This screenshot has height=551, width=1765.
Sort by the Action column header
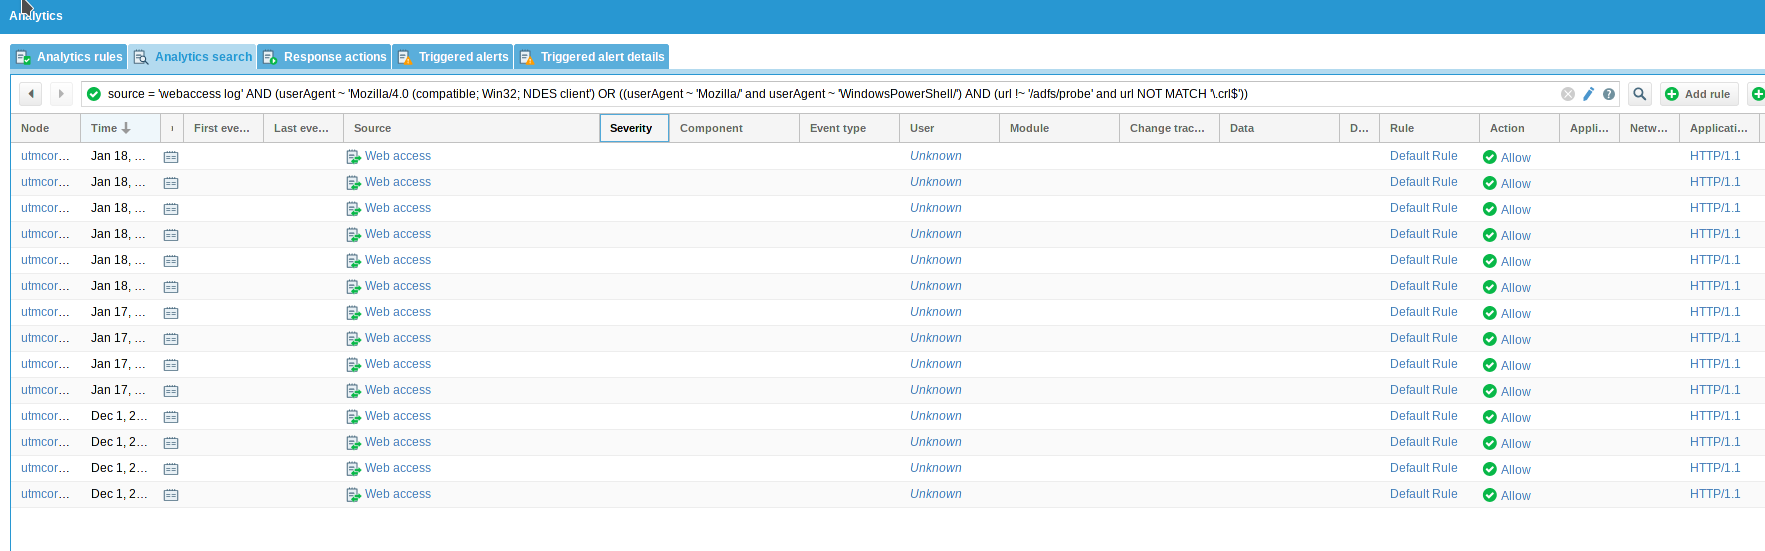coord(1519,128)
